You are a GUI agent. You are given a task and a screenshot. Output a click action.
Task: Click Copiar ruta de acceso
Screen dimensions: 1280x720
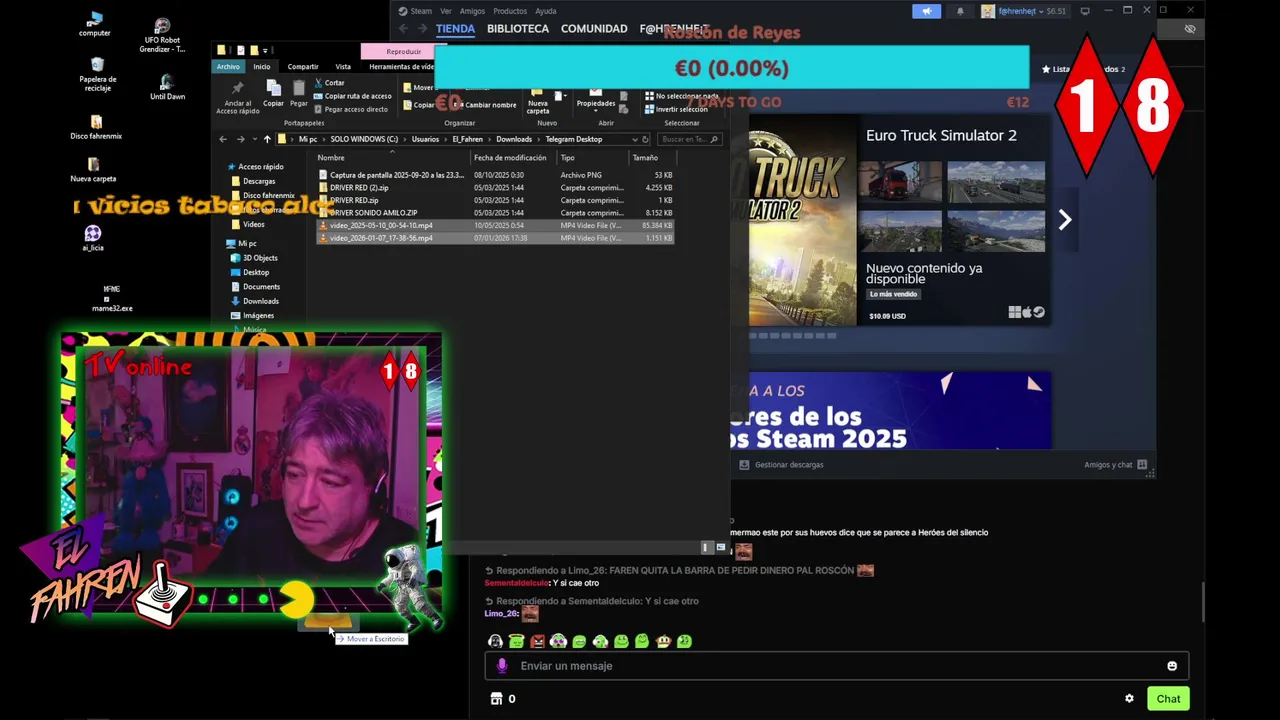tap(353, 96)
